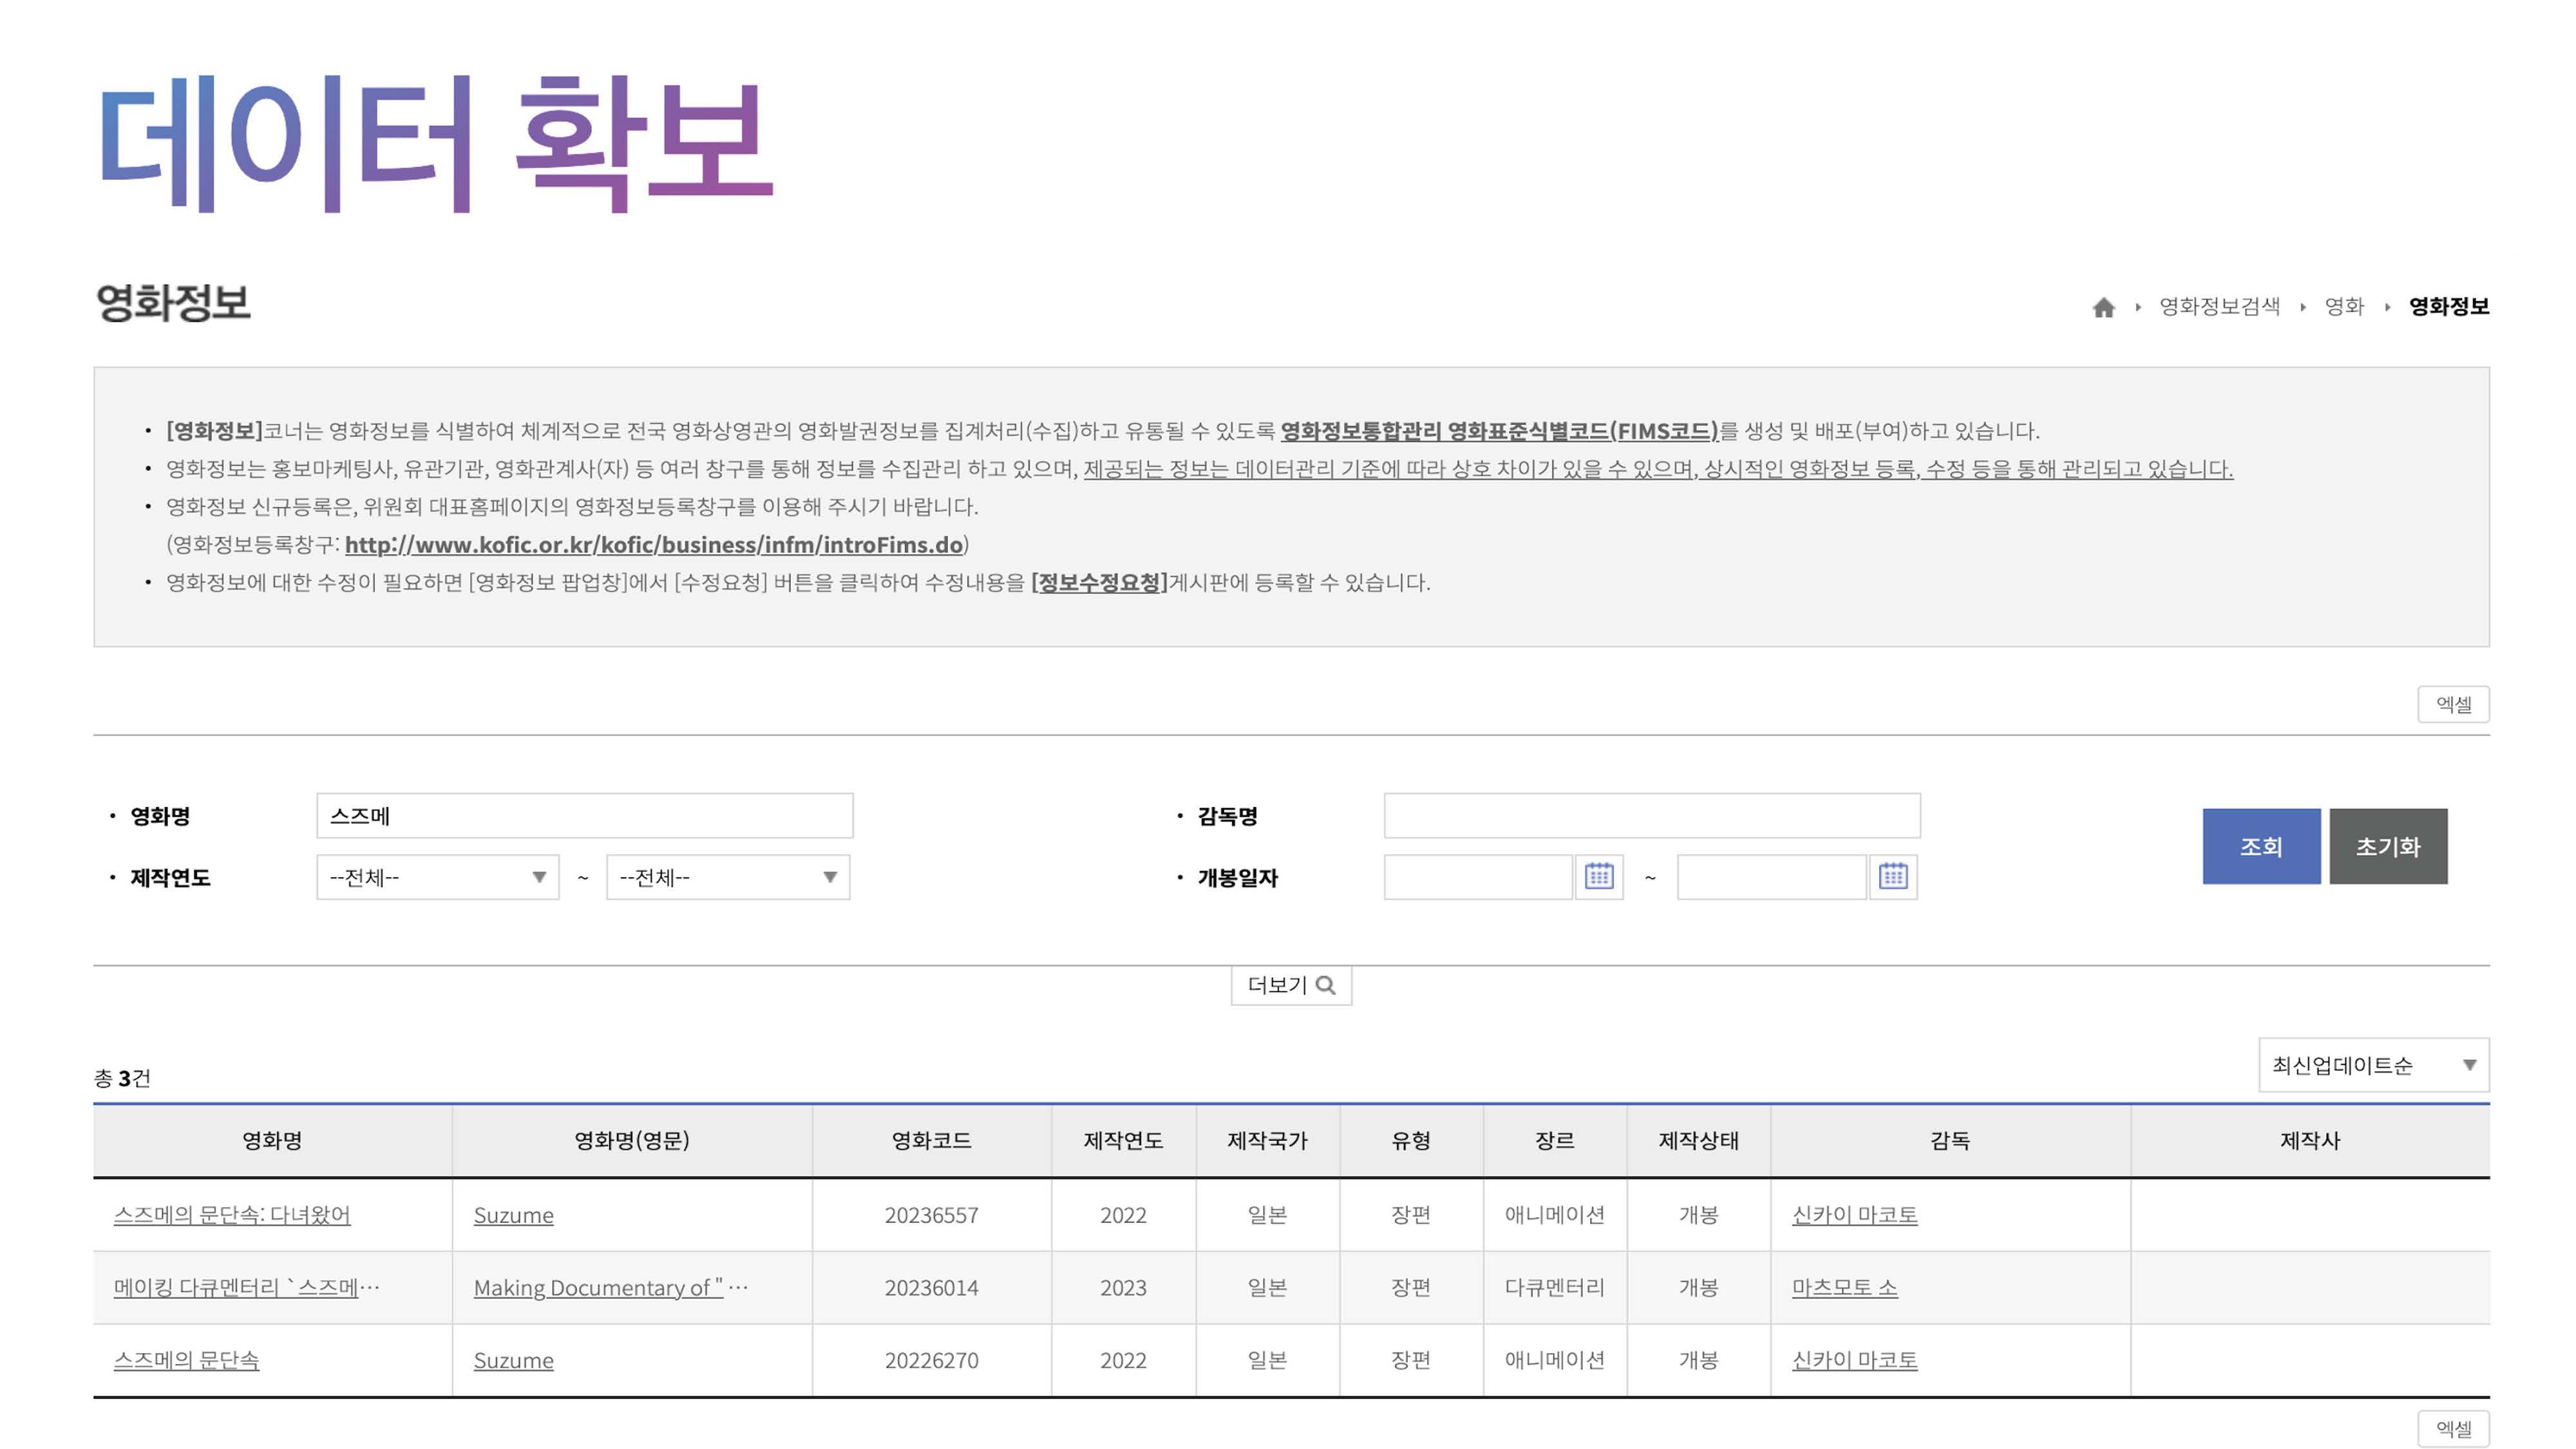Screen dimensions: 2576x1449
Task: Click the 마츠모토 소 director link
Action: [x=1844, y=1288]
